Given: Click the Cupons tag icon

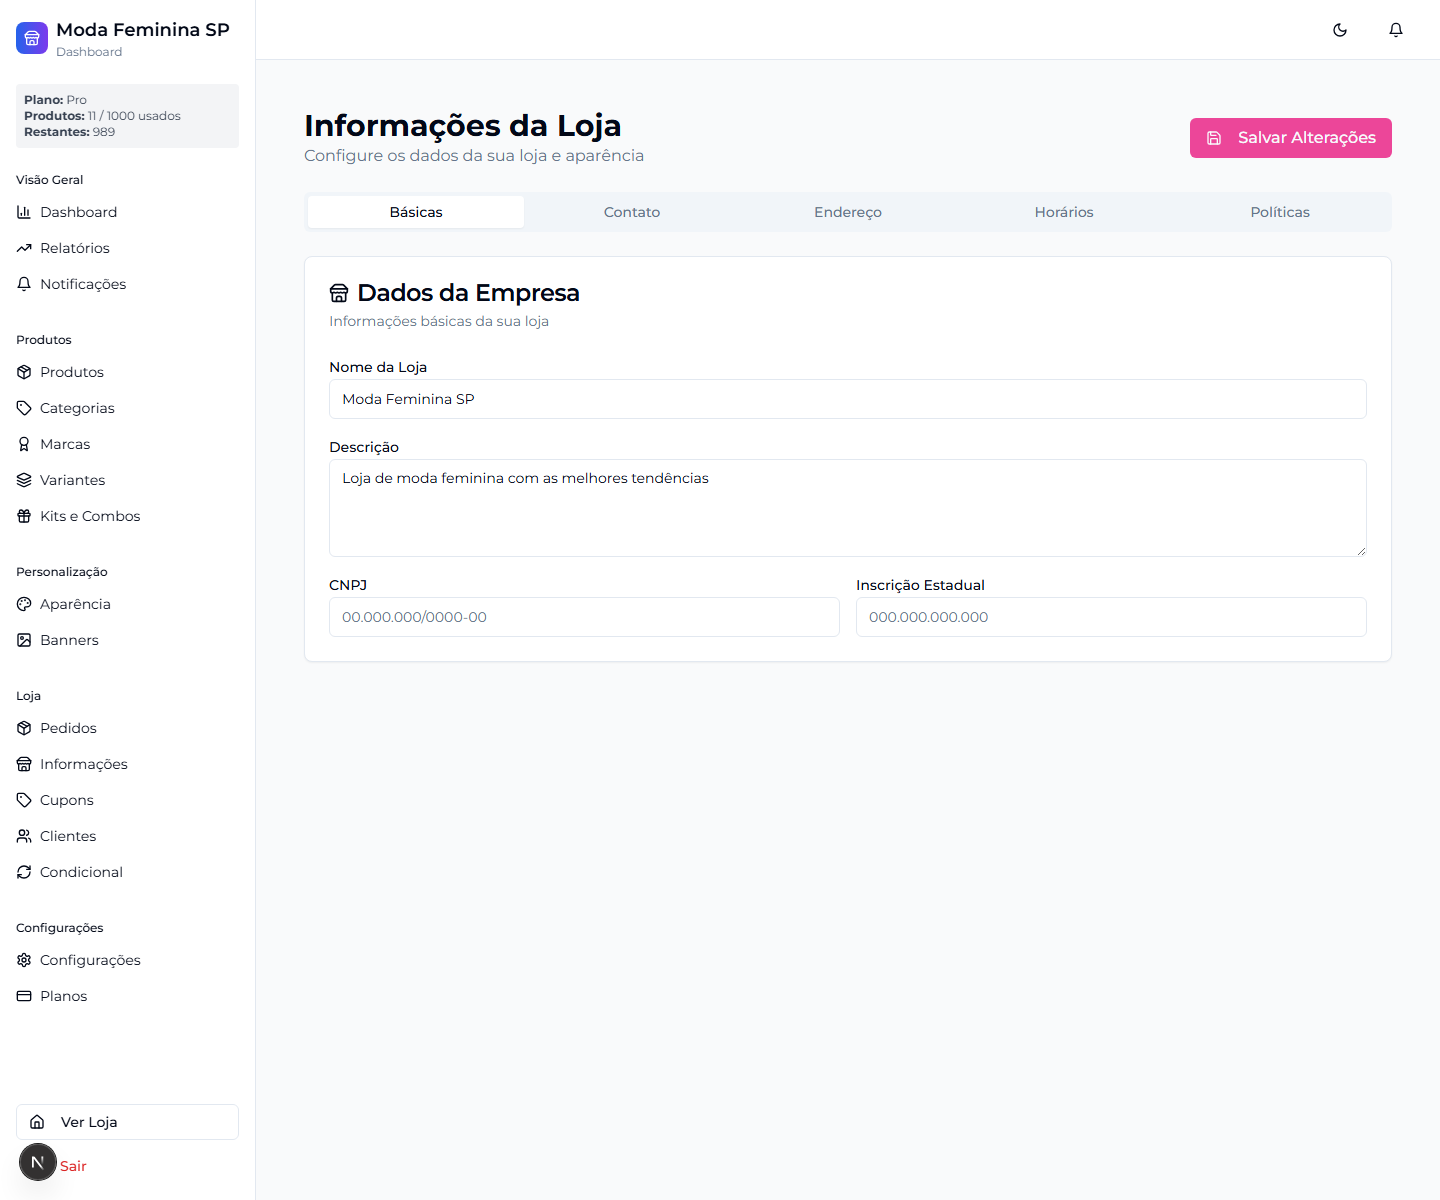Looking at the screenshot, I should 24,800.
